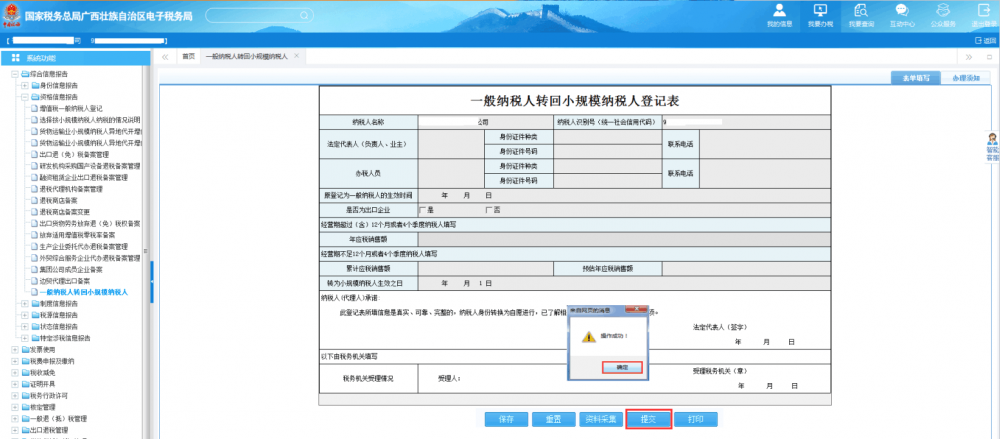Expand the 税费申报及缴纳 tree node

[x=14, y=361]
